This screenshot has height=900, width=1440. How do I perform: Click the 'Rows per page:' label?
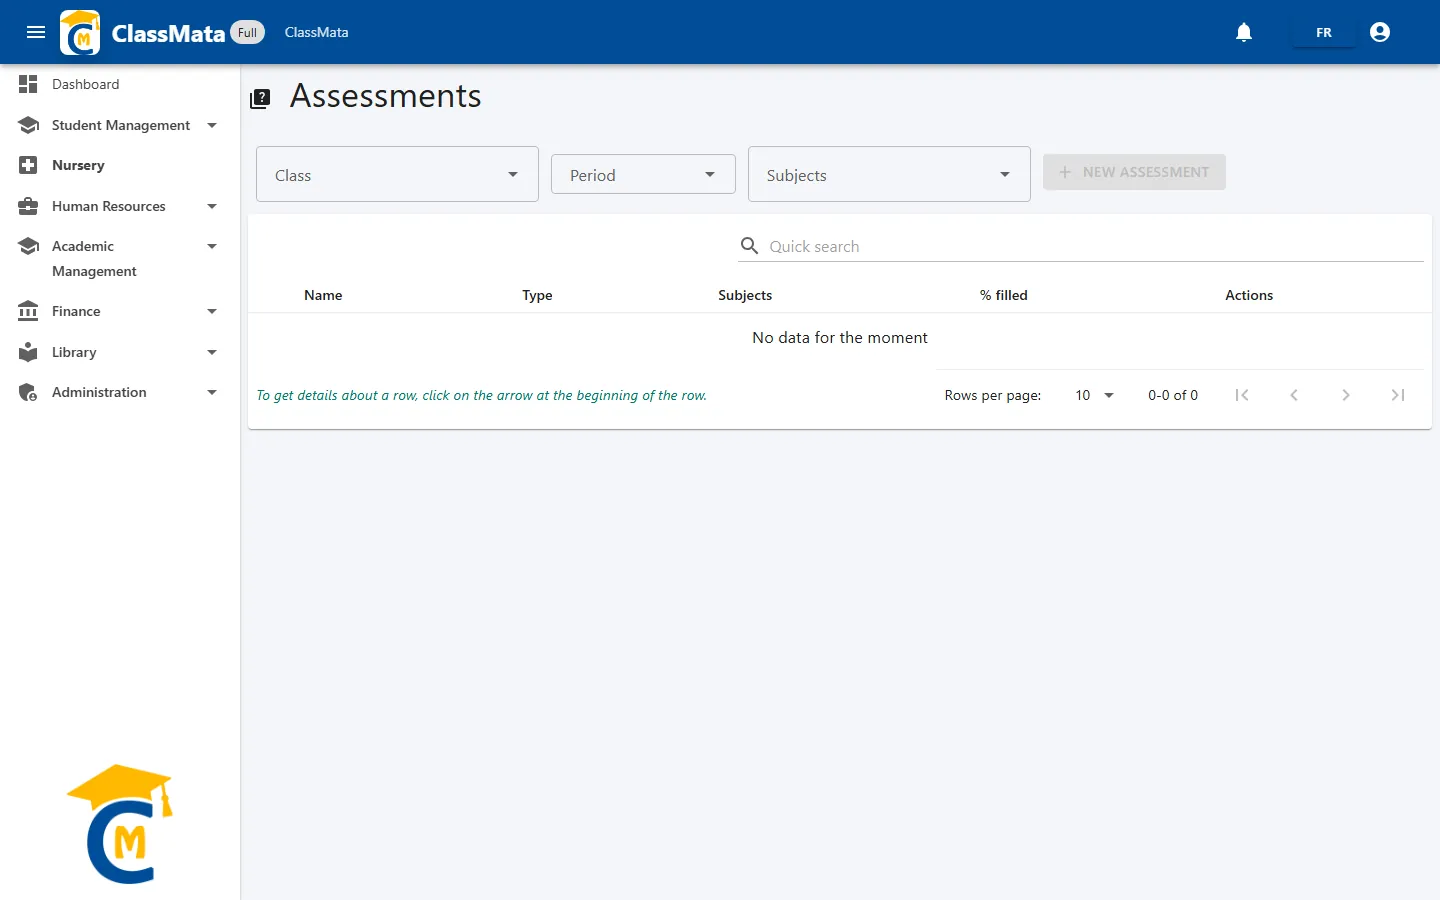(x=993, y=395)
